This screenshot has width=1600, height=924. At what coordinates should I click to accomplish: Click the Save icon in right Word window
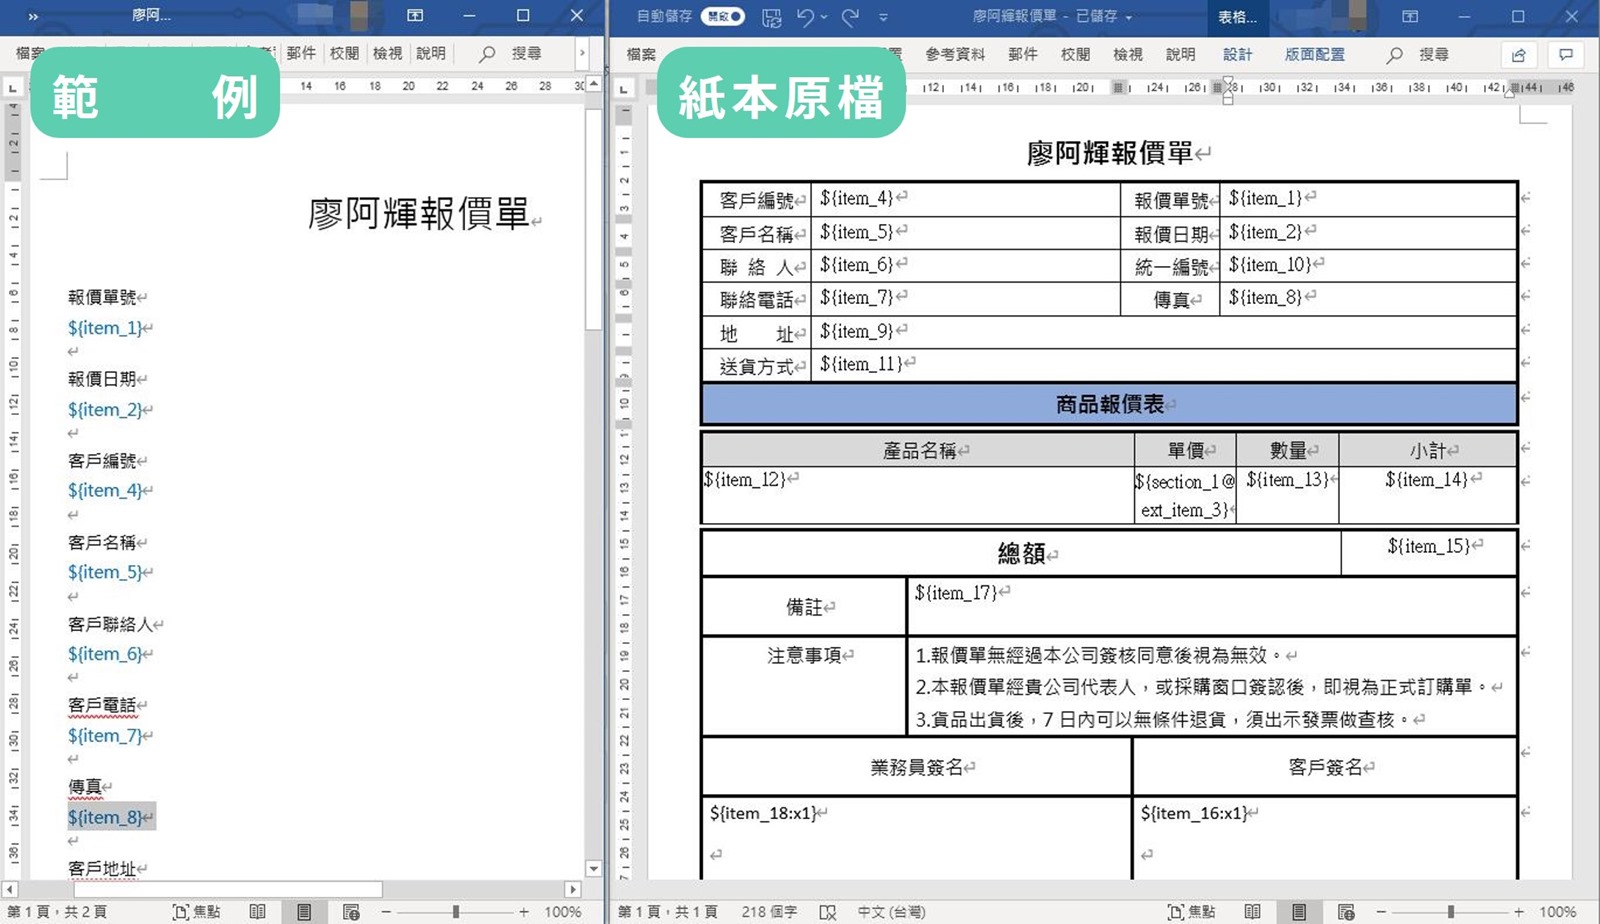tap(771, 17)
